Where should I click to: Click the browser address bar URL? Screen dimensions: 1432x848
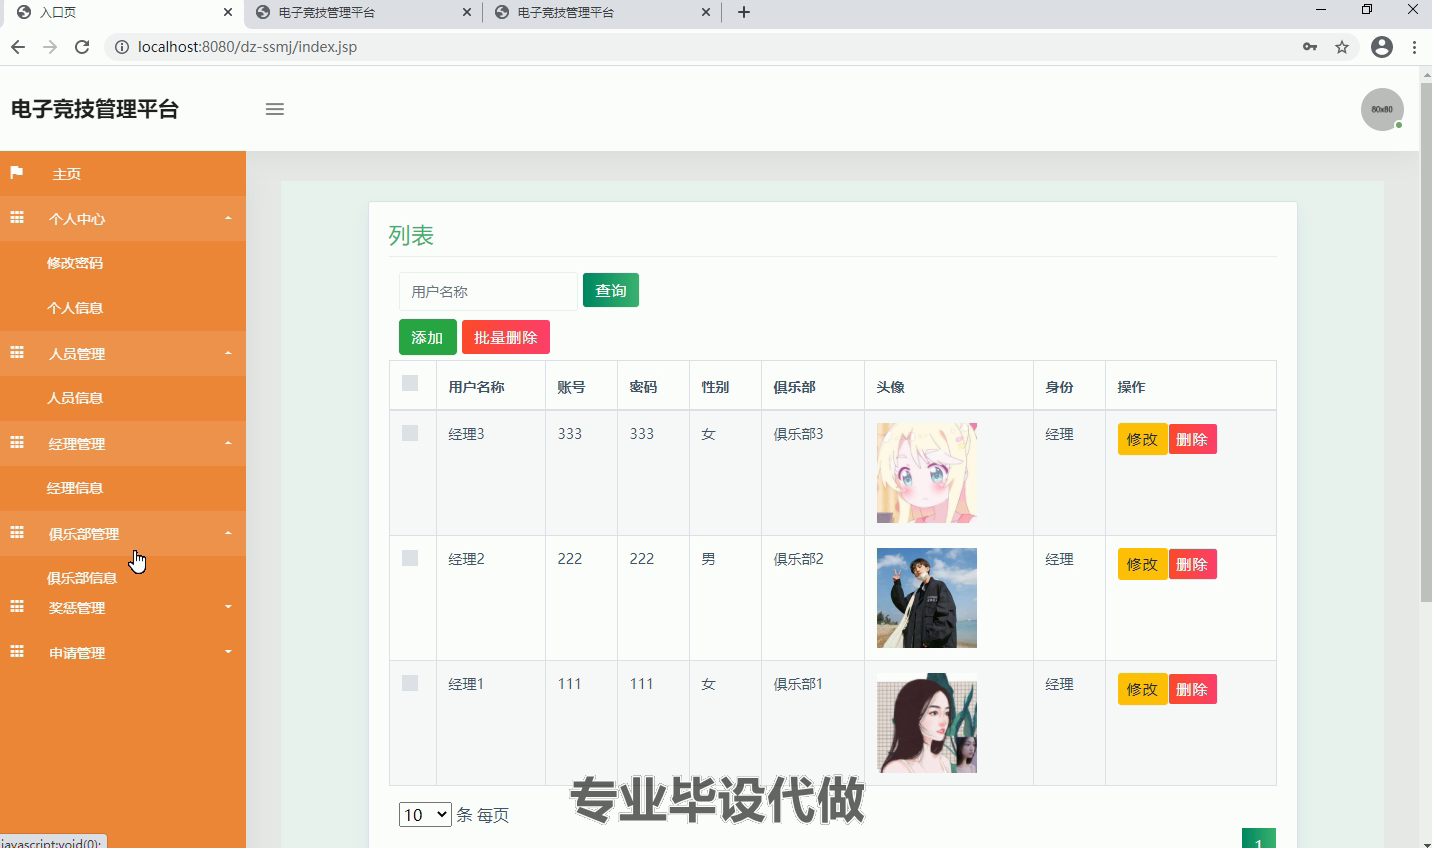pyautogui.click(x=248, y=47)
